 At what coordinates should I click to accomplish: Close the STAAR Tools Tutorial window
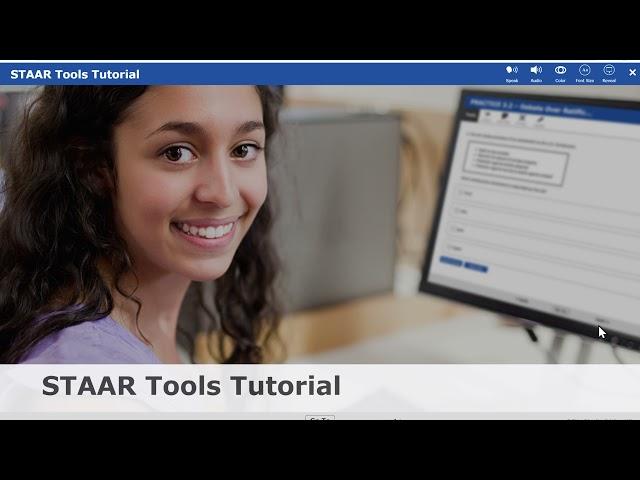632,73
